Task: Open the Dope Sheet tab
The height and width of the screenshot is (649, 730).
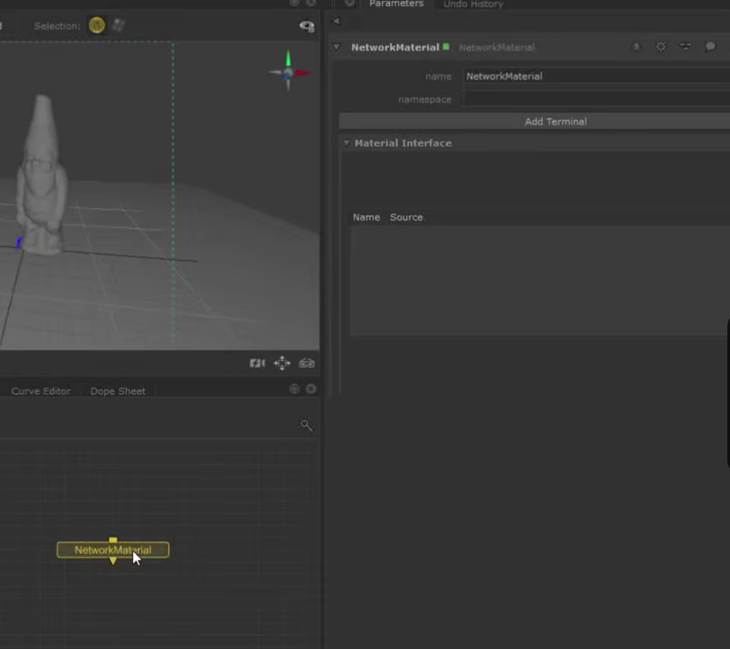Action: coord(117,391)
